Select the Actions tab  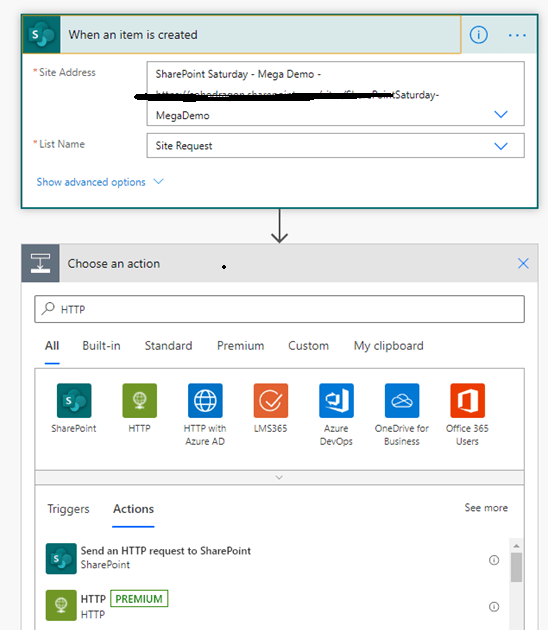coord(133,509)
